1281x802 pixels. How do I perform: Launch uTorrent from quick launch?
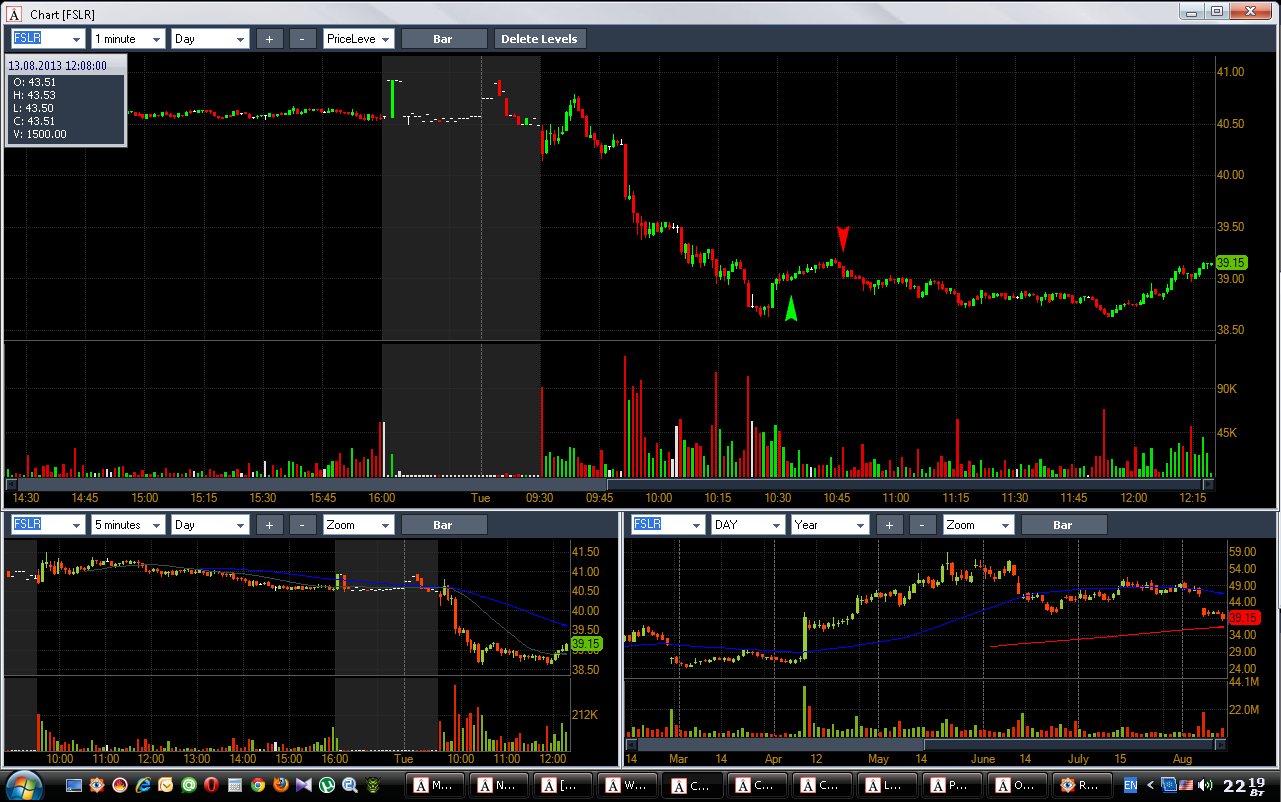coord(327,785)
